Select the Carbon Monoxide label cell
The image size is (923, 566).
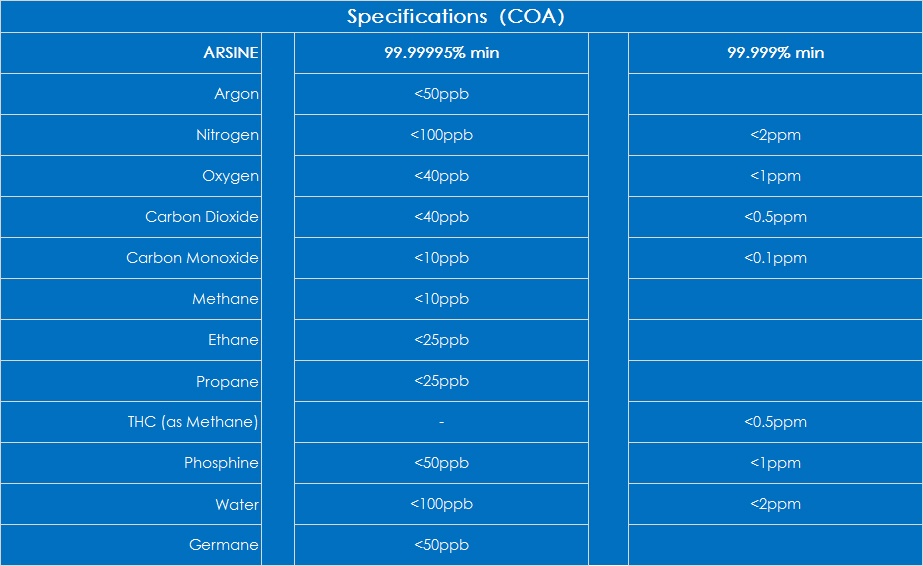point(192,258)
